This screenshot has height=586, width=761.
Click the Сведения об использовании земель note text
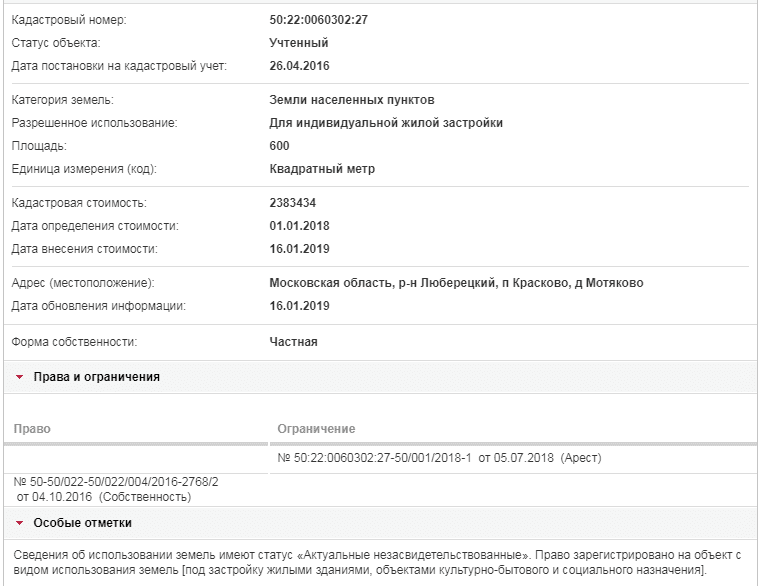pyautogui.click(x=377, y=562)
